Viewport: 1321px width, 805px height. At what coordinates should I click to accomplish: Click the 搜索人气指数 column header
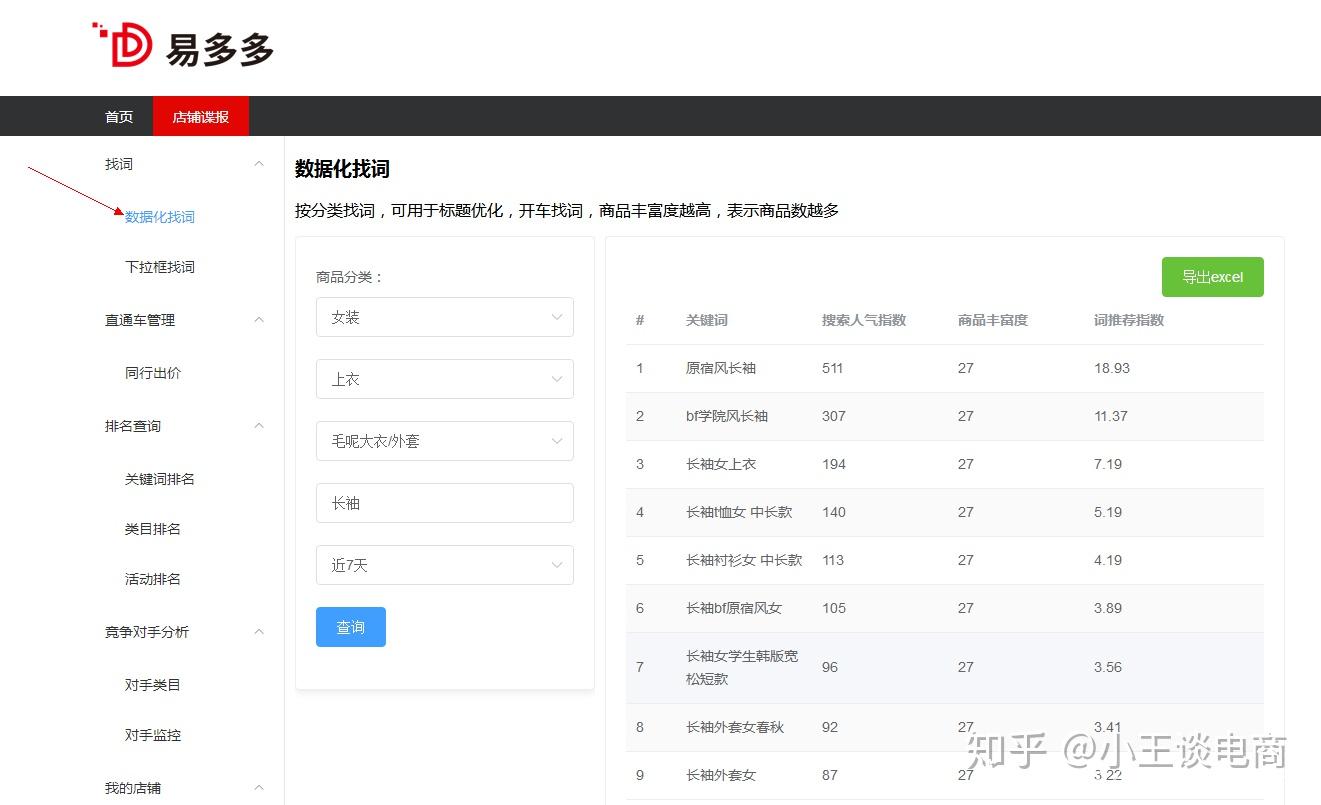864,320
